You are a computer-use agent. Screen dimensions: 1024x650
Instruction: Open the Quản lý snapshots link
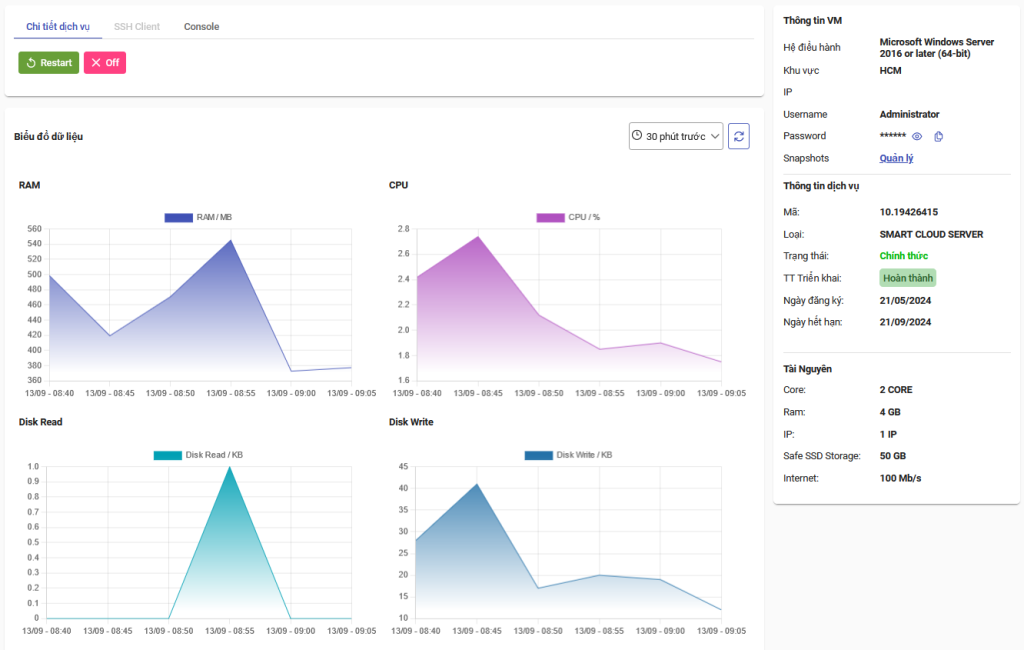point(896,158)
